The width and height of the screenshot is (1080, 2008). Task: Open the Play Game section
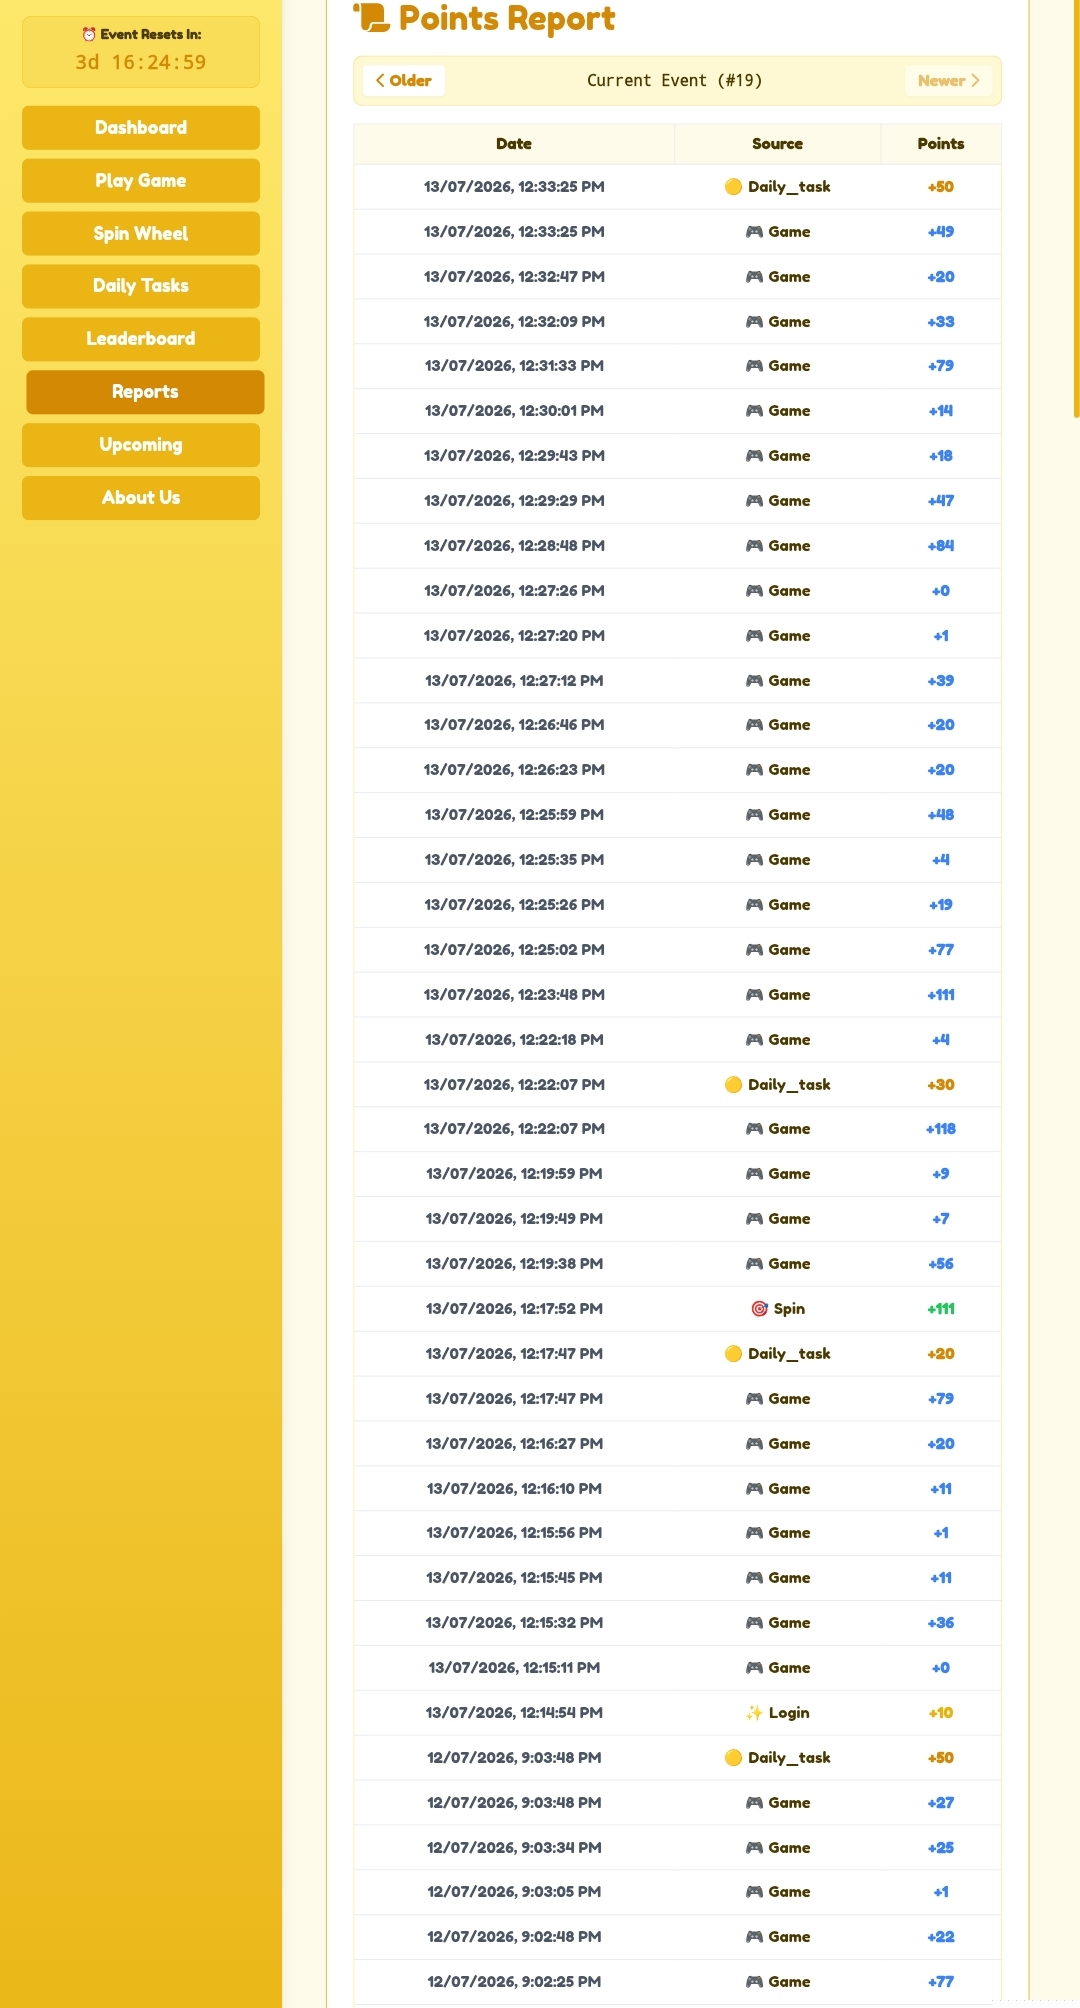coord(141,181)
